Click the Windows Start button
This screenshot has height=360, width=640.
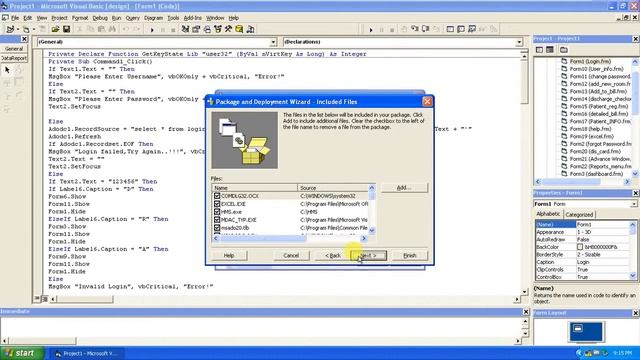[x=22, y=353]
